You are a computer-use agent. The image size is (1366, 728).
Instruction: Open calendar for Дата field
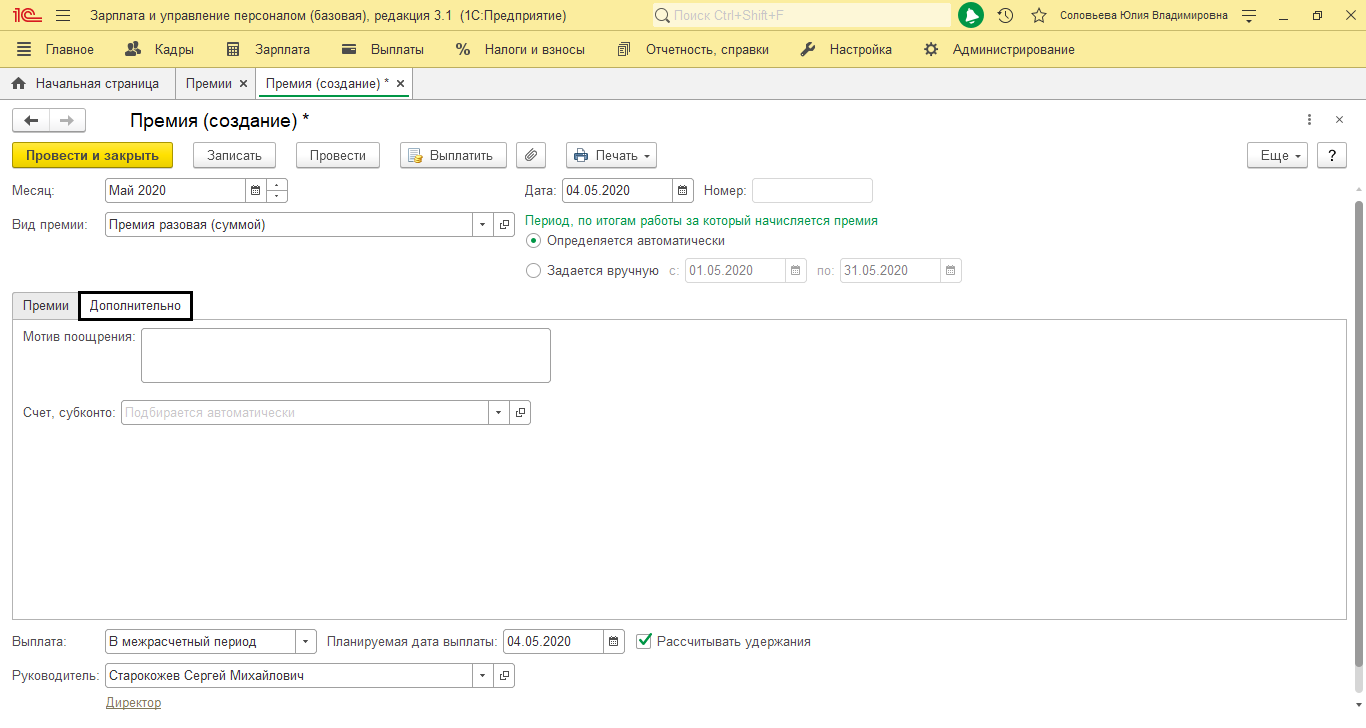pos(682,190)
